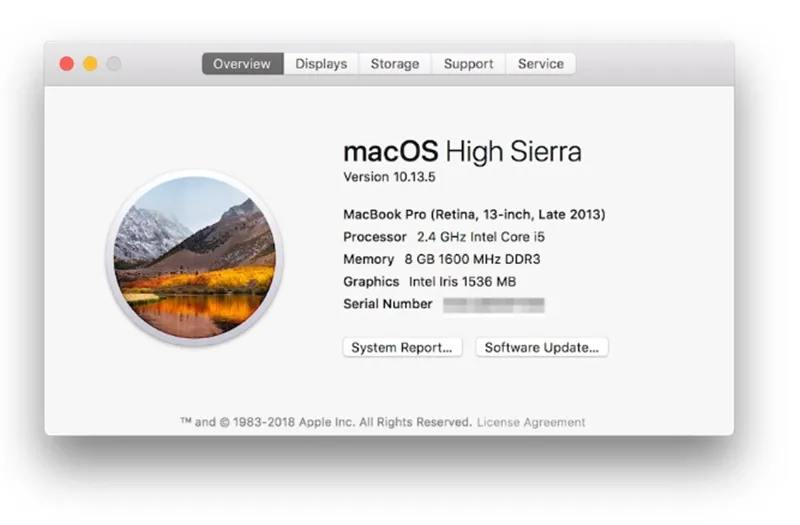Click the blurred serial number value

click(x=493, y=305)
